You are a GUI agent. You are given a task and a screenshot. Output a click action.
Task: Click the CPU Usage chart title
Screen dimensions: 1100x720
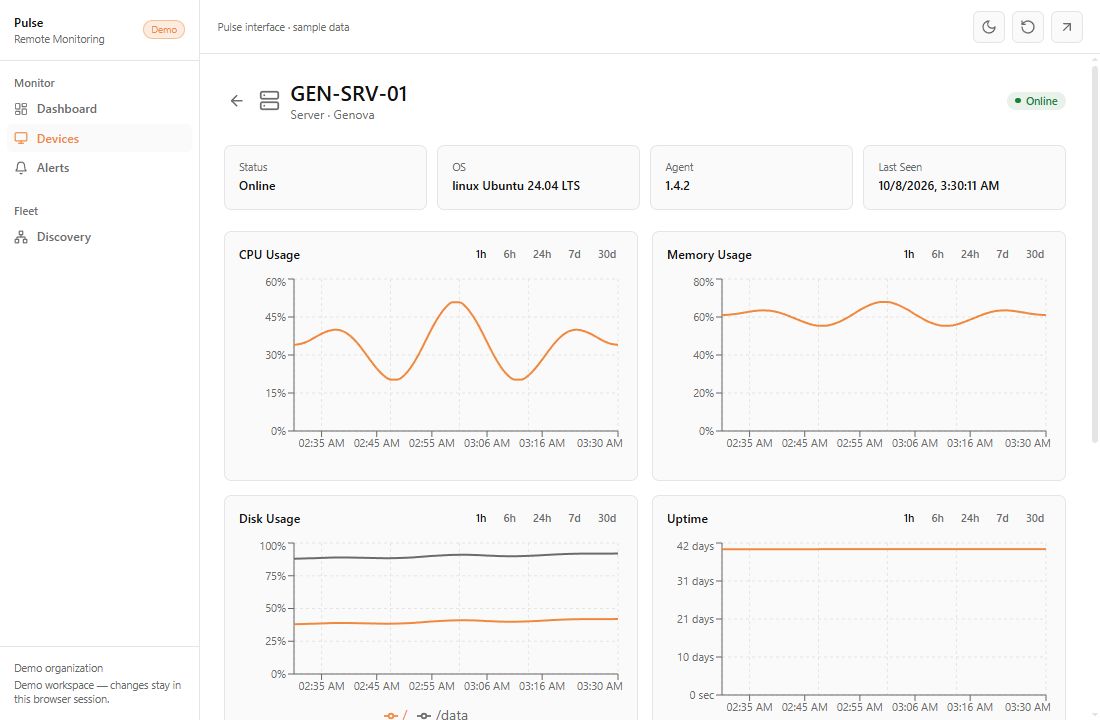[269, 255]
